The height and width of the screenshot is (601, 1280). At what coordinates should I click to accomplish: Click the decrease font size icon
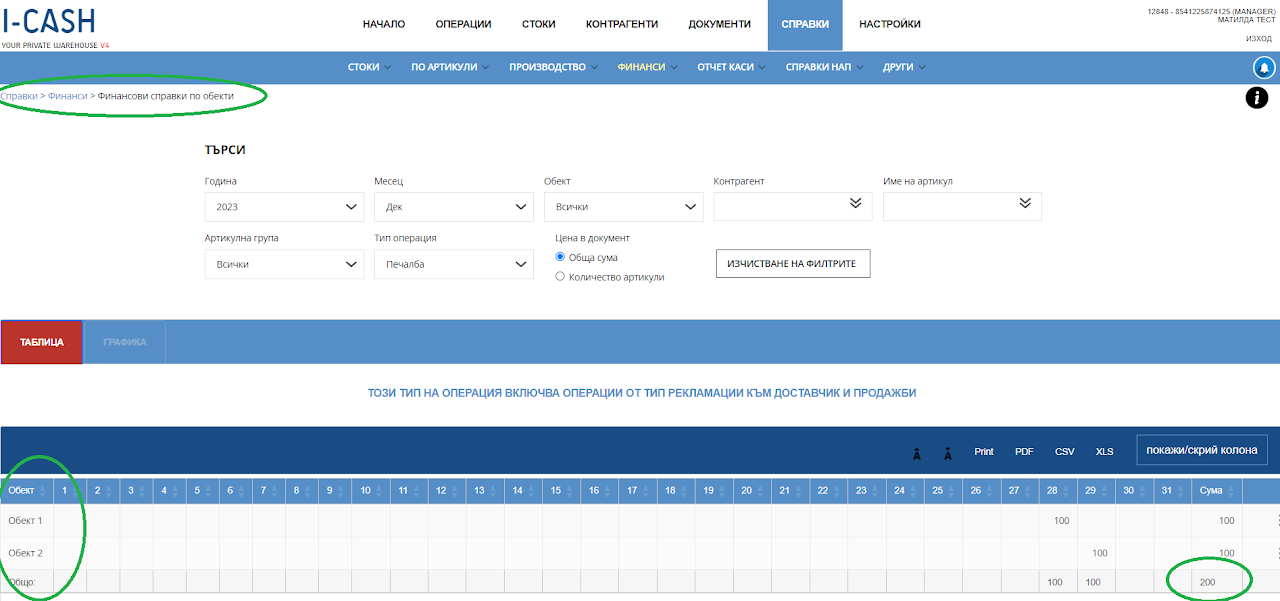948,453
